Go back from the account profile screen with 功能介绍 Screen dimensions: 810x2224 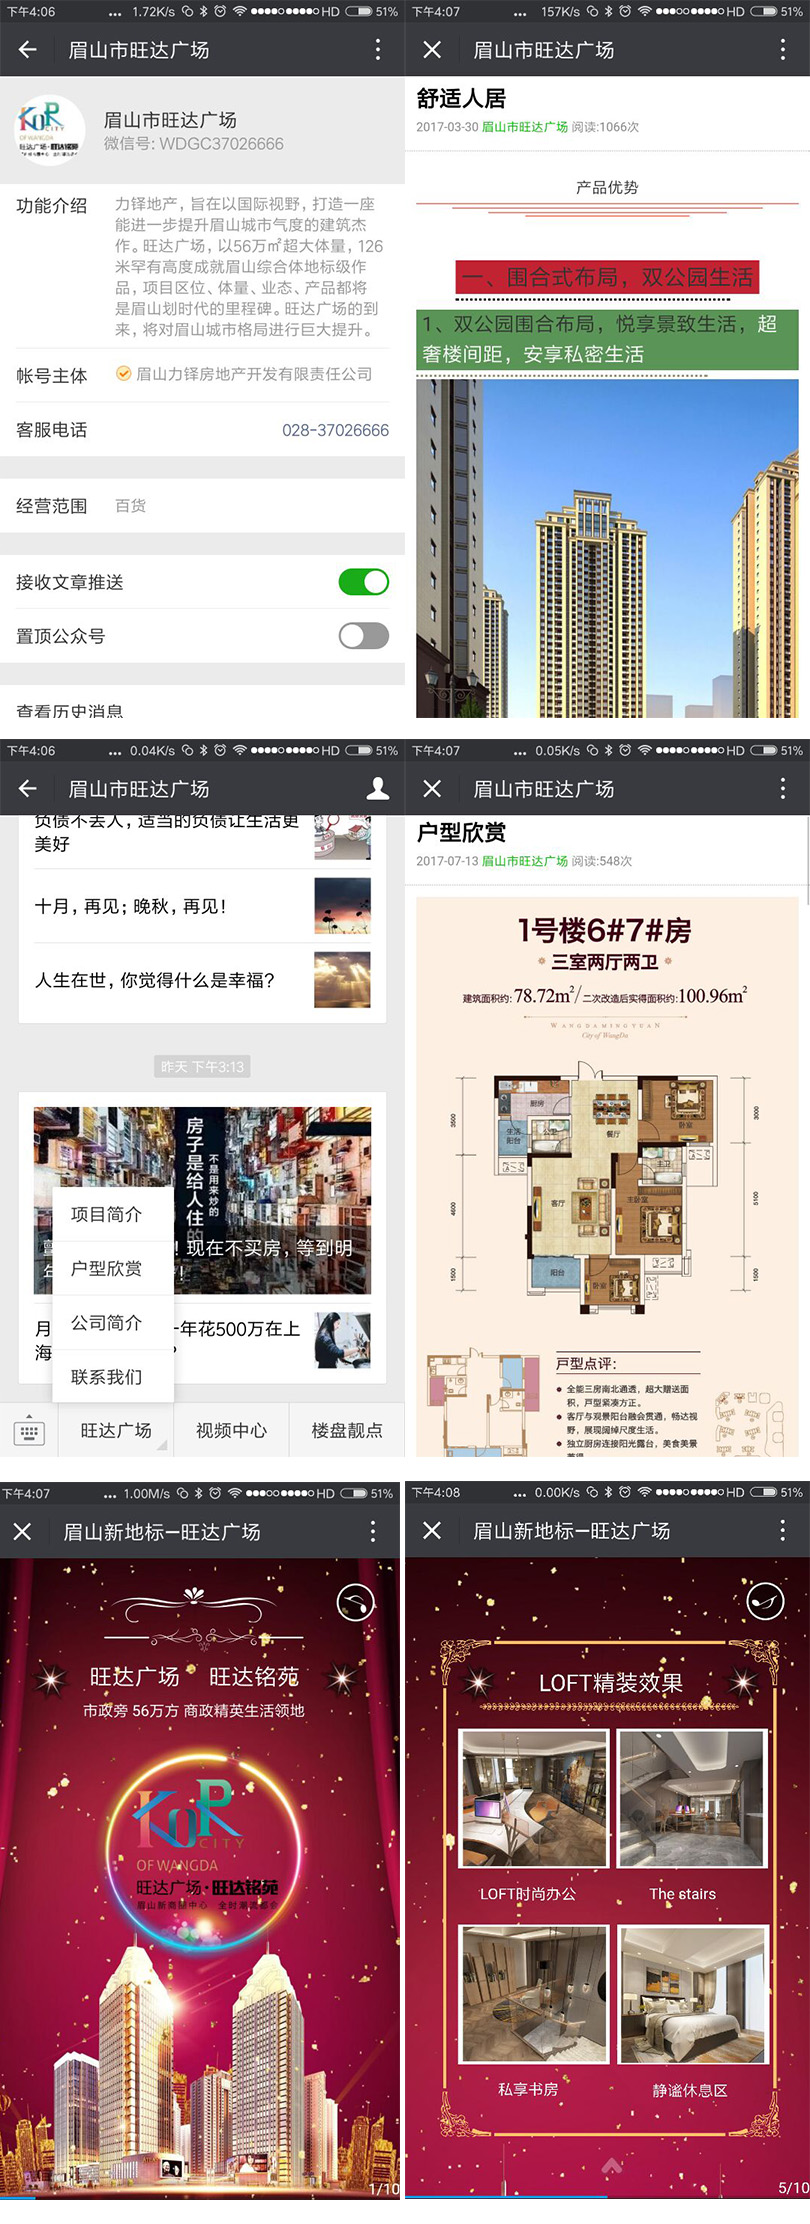point(27,49)
